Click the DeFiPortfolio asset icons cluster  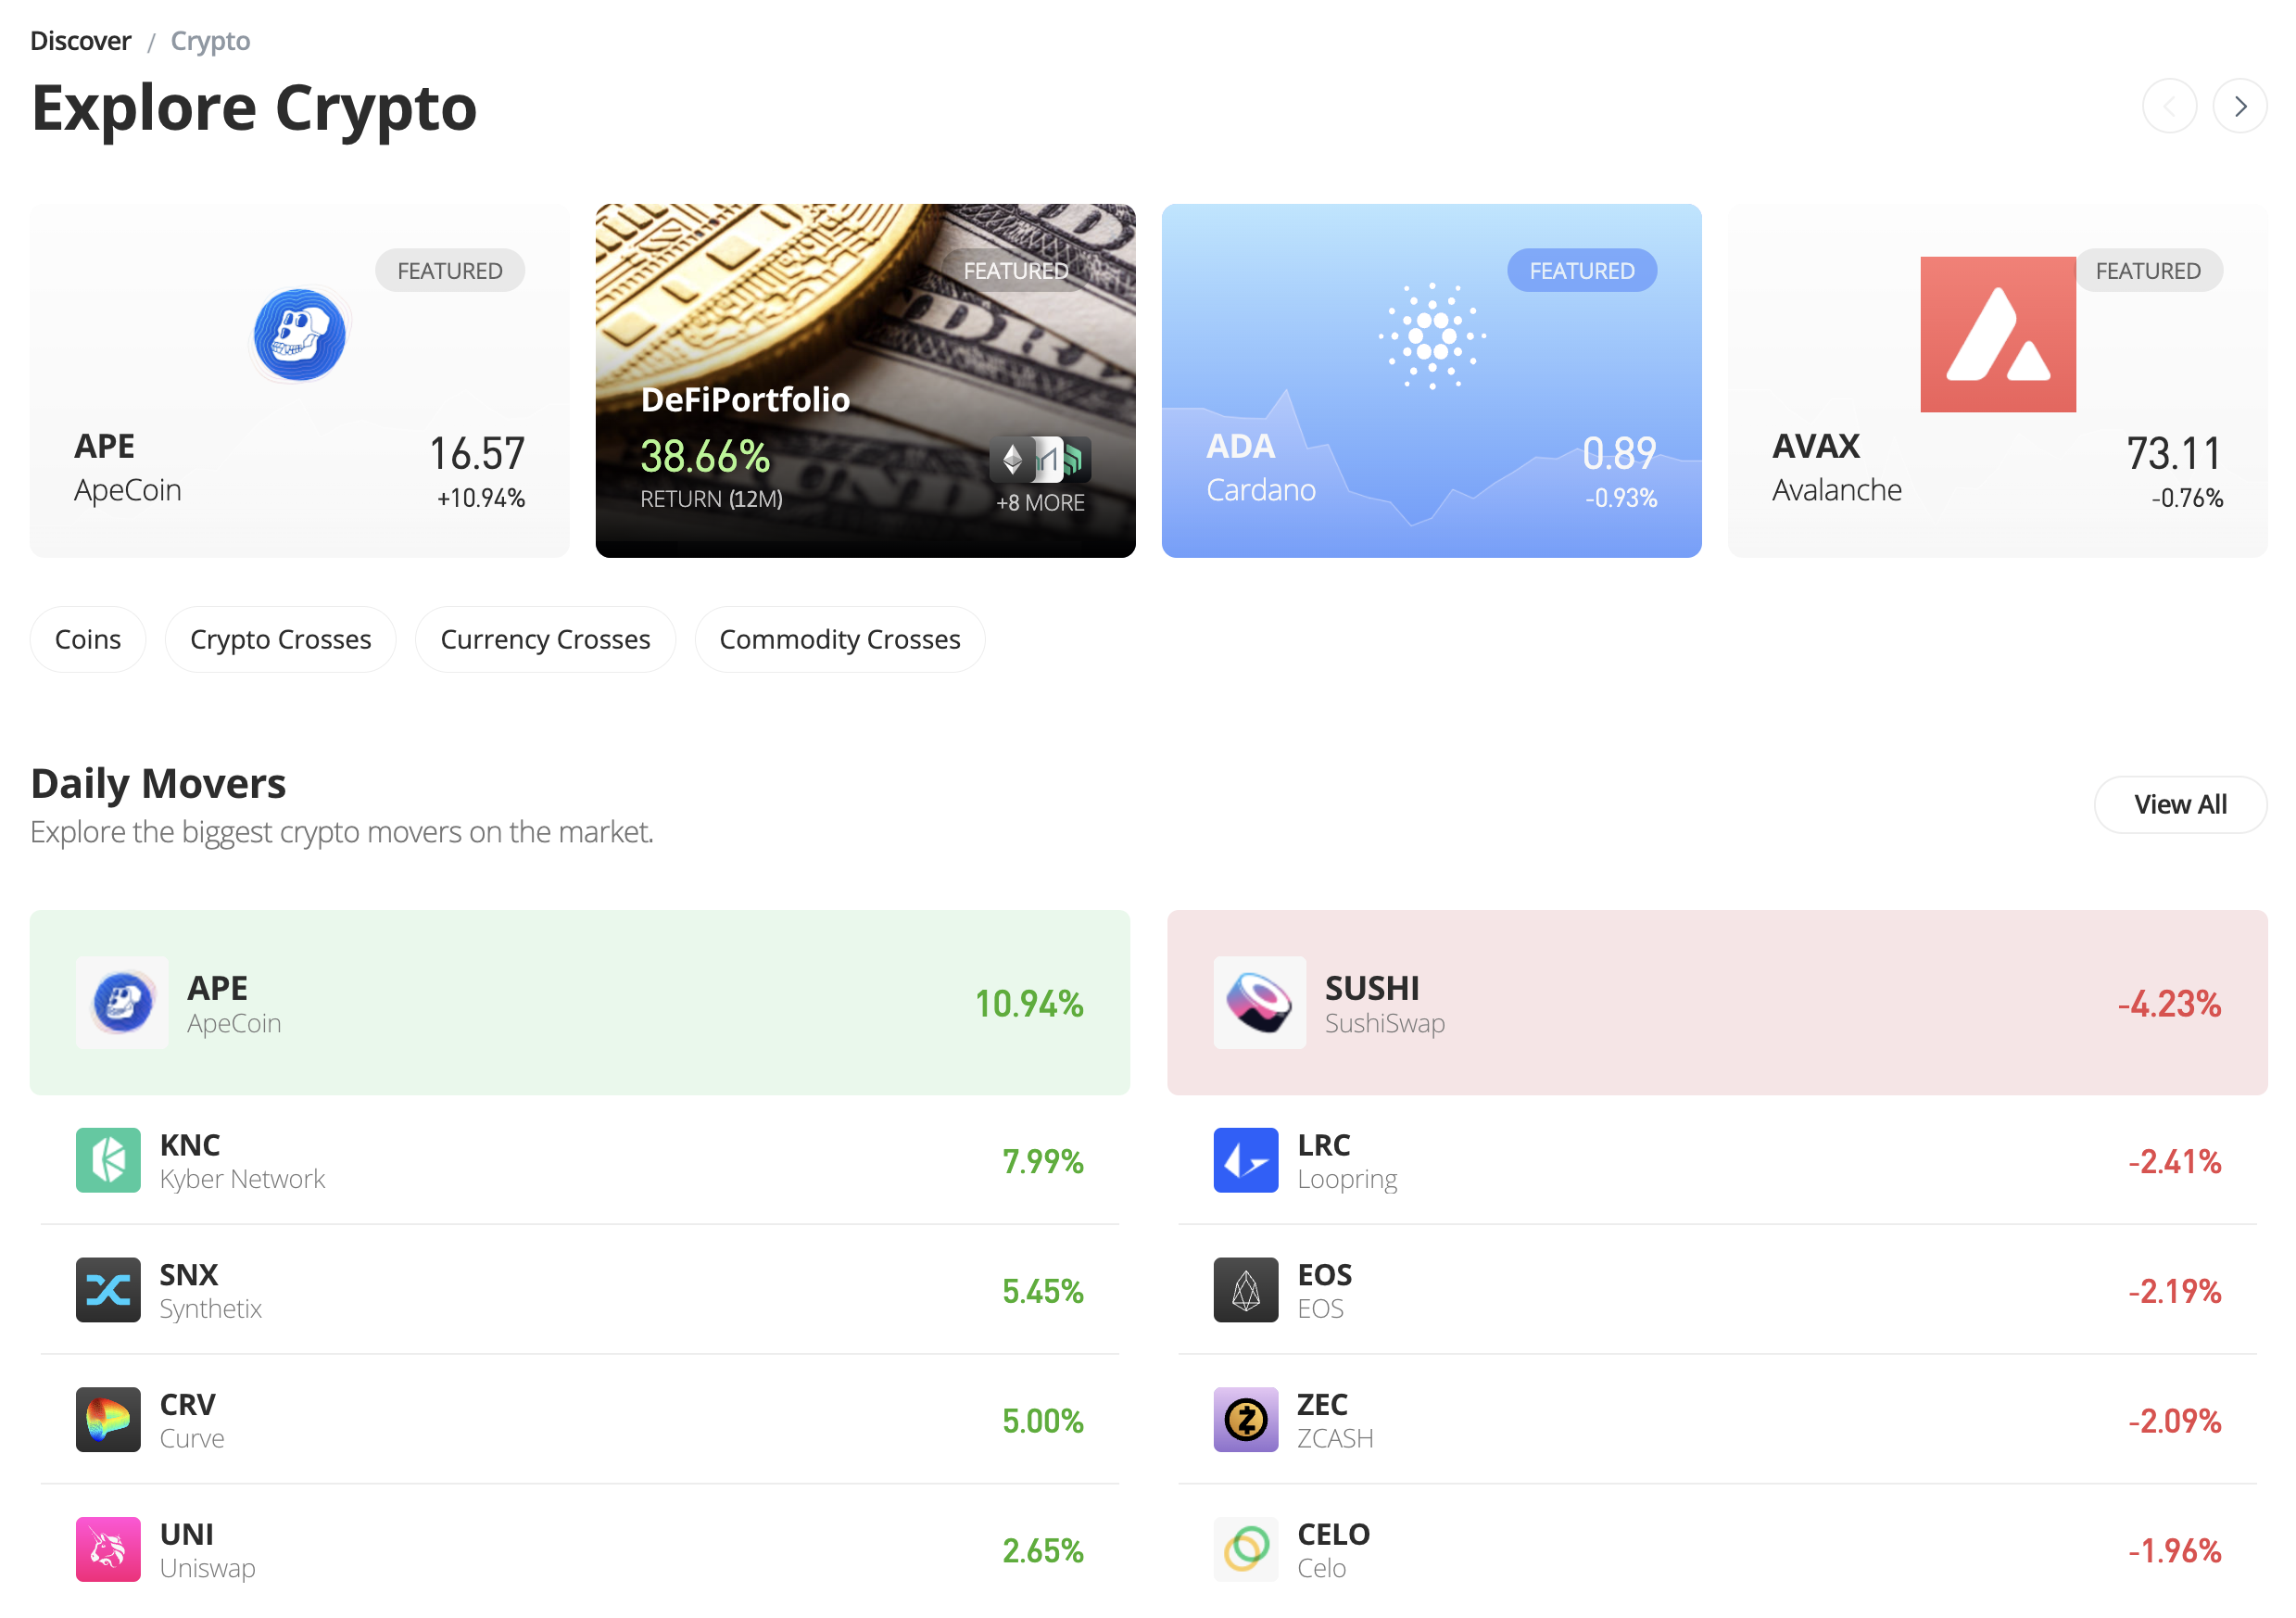pyautogui.click(x=1040, y=459)
